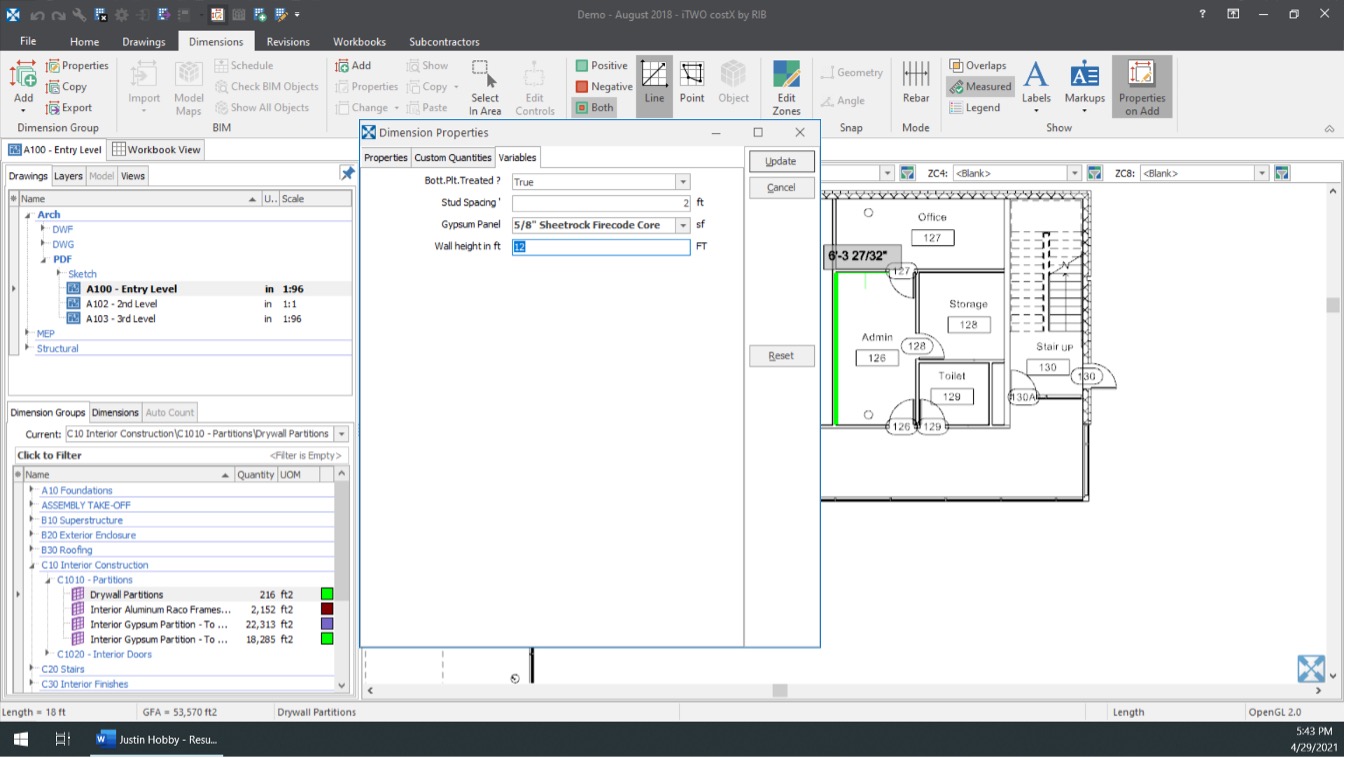Click the purple Interior Gypsum Partition swatch
Image resolution: width=1345 pixels, height=758 pixels.
[x=327, y=624]
